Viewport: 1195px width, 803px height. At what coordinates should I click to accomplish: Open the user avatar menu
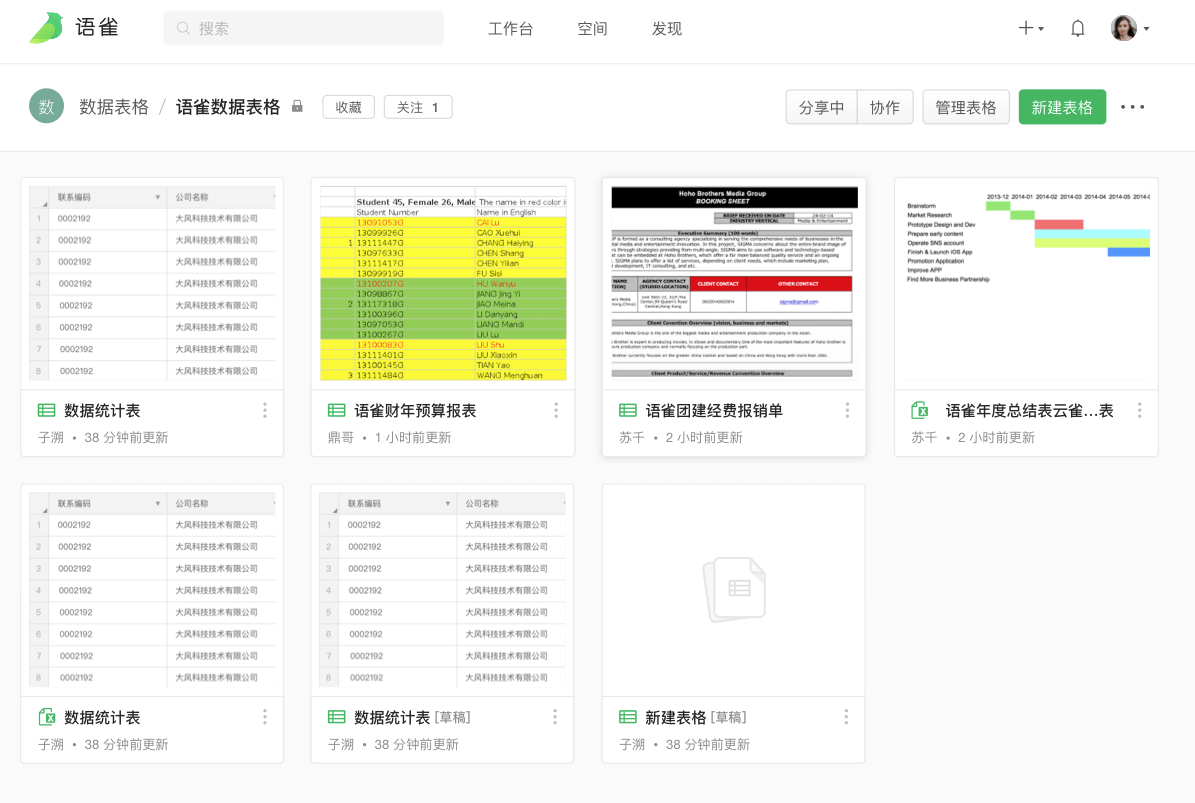point(1130,28)
